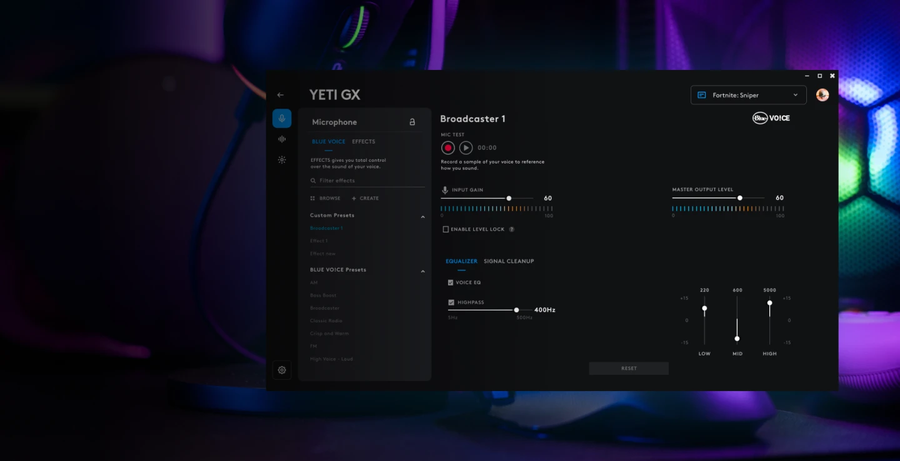
Task: Click the Broadcaster 1 heading
Action: point(473,119)
